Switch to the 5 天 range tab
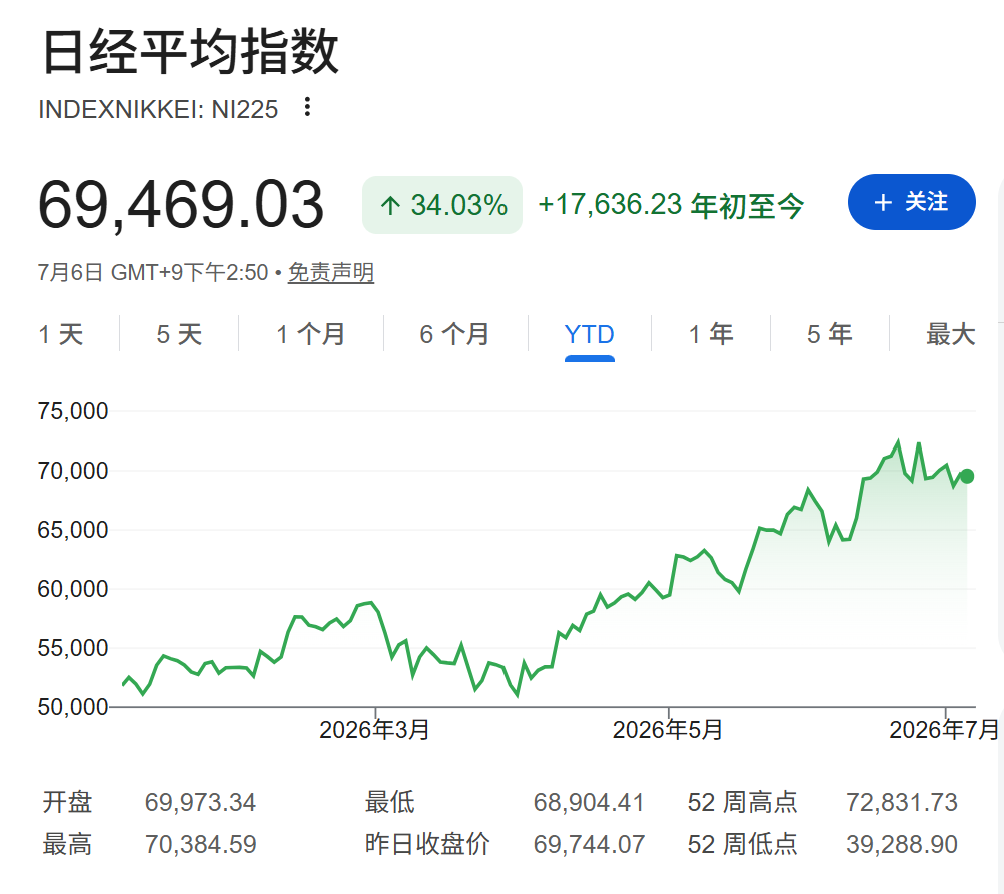Viewport: 1004px width, 894px height. 179,334
